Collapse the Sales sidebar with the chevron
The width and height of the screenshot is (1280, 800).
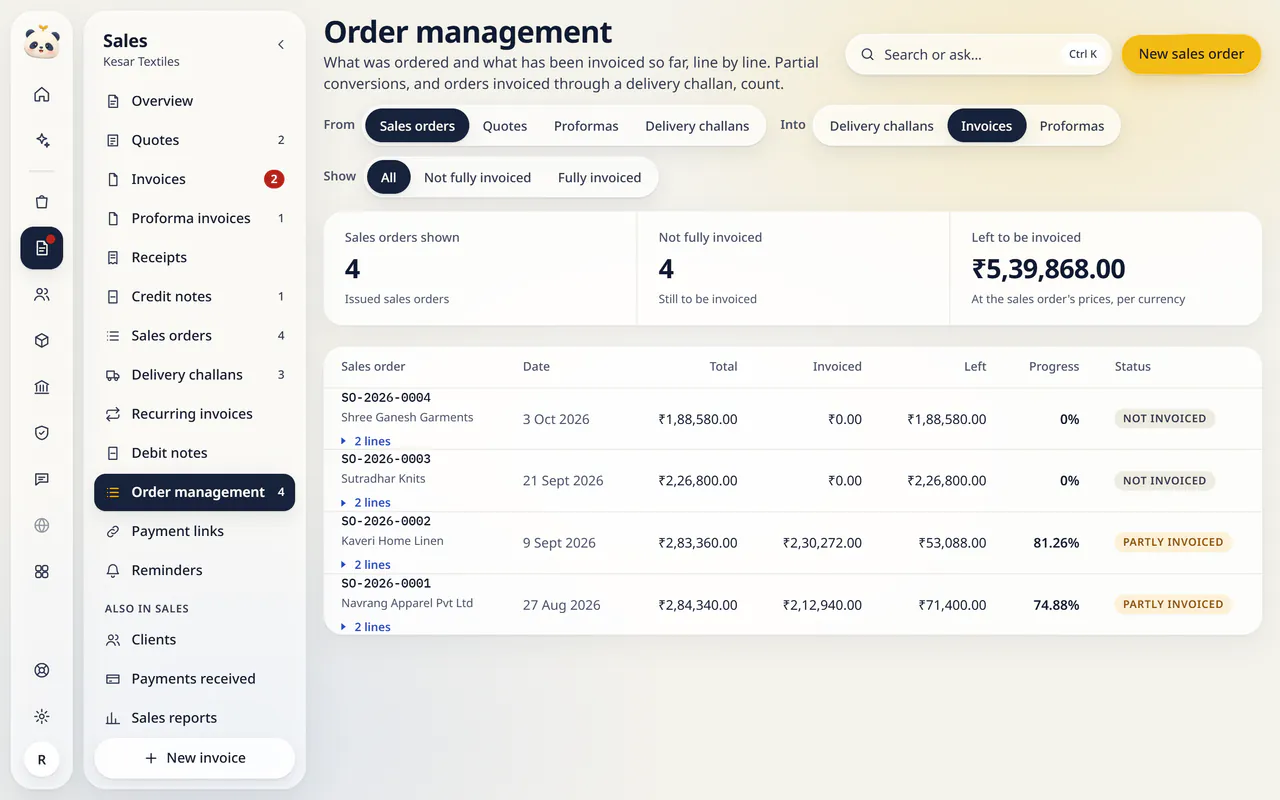(281, 45)
